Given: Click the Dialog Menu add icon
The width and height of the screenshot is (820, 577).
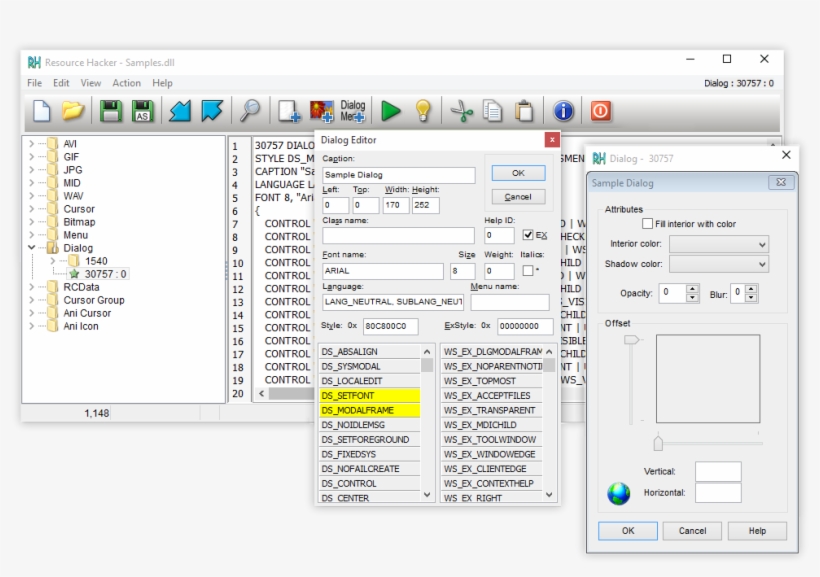Looking at the screenshot, I should coord(353,111).
